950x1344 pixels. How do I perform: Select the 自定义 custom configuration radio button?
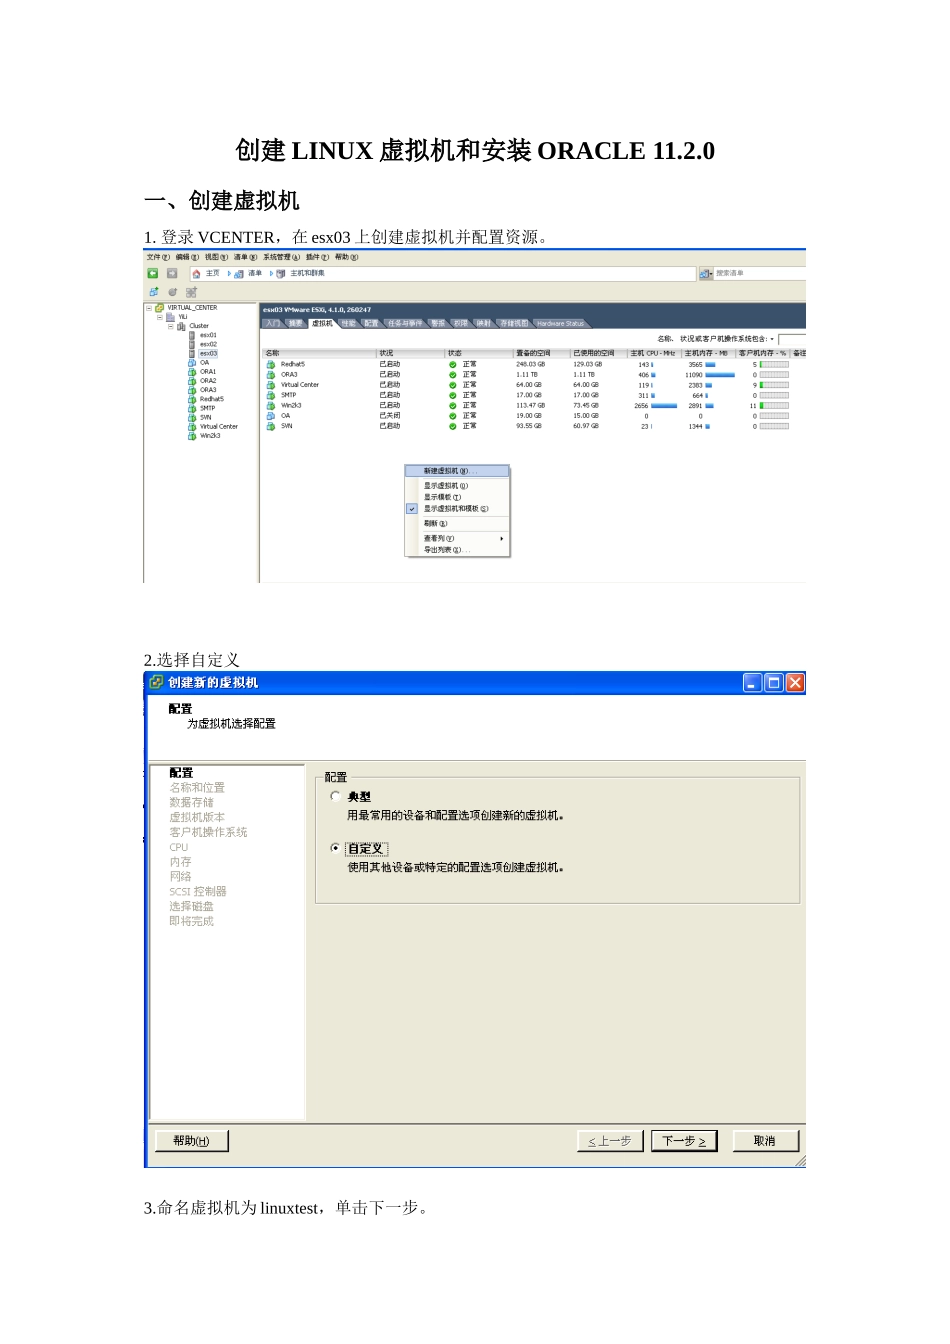(x=335, y=848)
